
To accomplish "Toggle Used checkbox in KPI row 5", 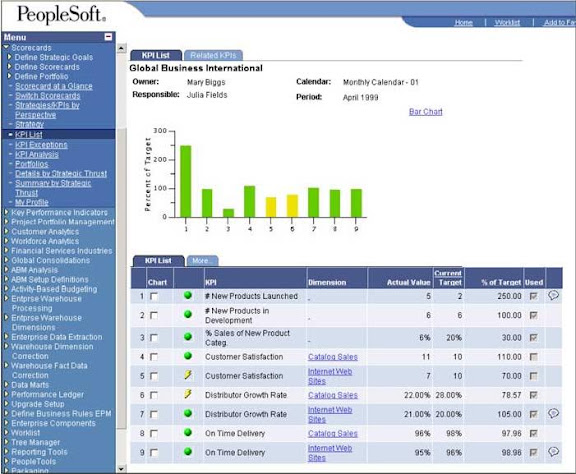I will pyautogui.click(x=533, y=376).
